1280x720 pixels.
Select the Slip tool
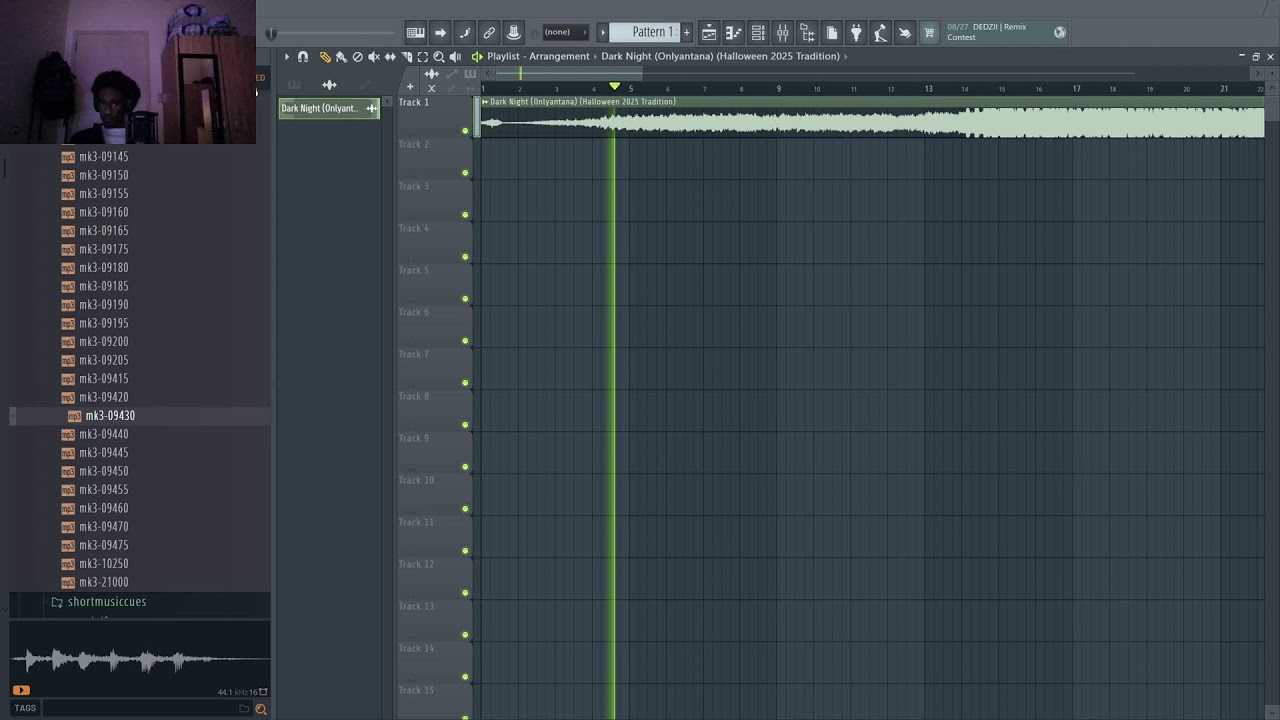point(390,57)
